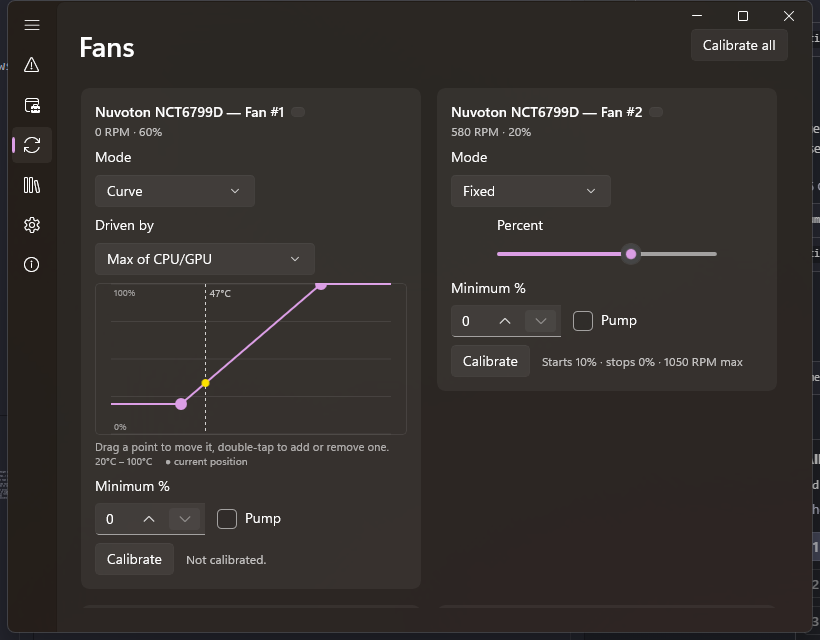Click Fan #2 Calibrate button
The height and width of the screenshot is (640, 820).
click(490, 361)
